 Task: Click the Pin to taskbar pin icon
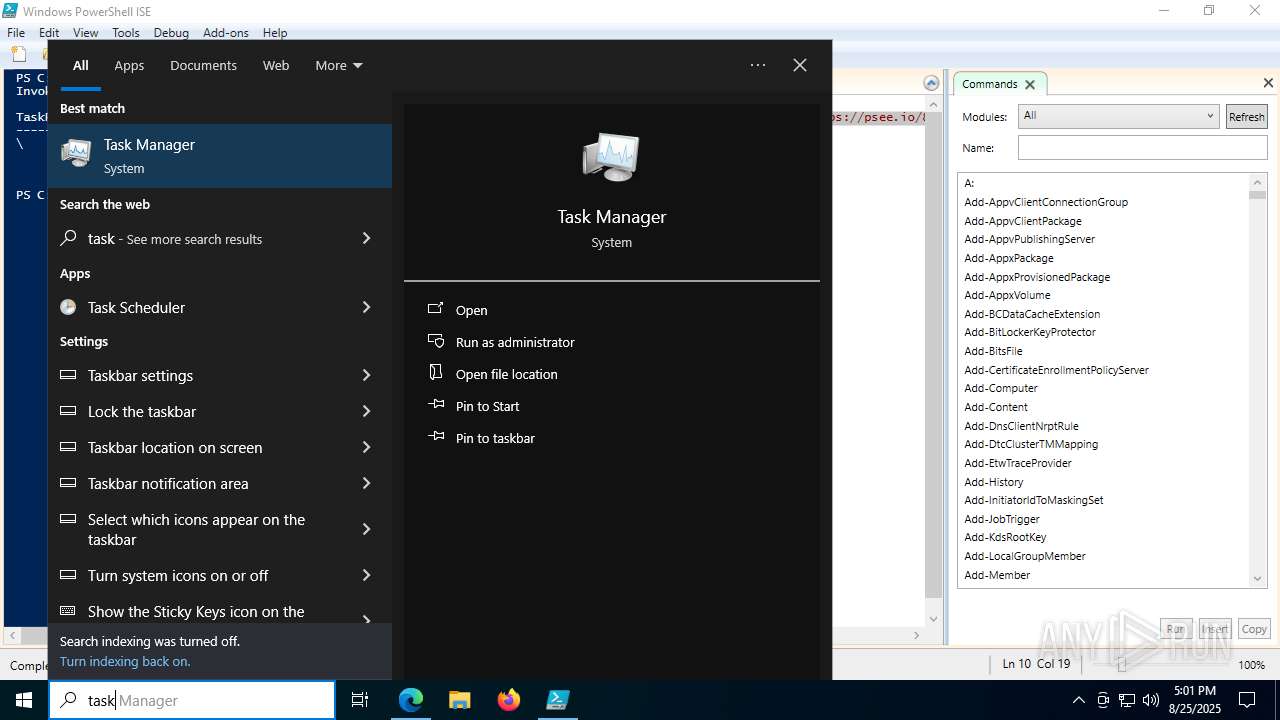[435, 437]
